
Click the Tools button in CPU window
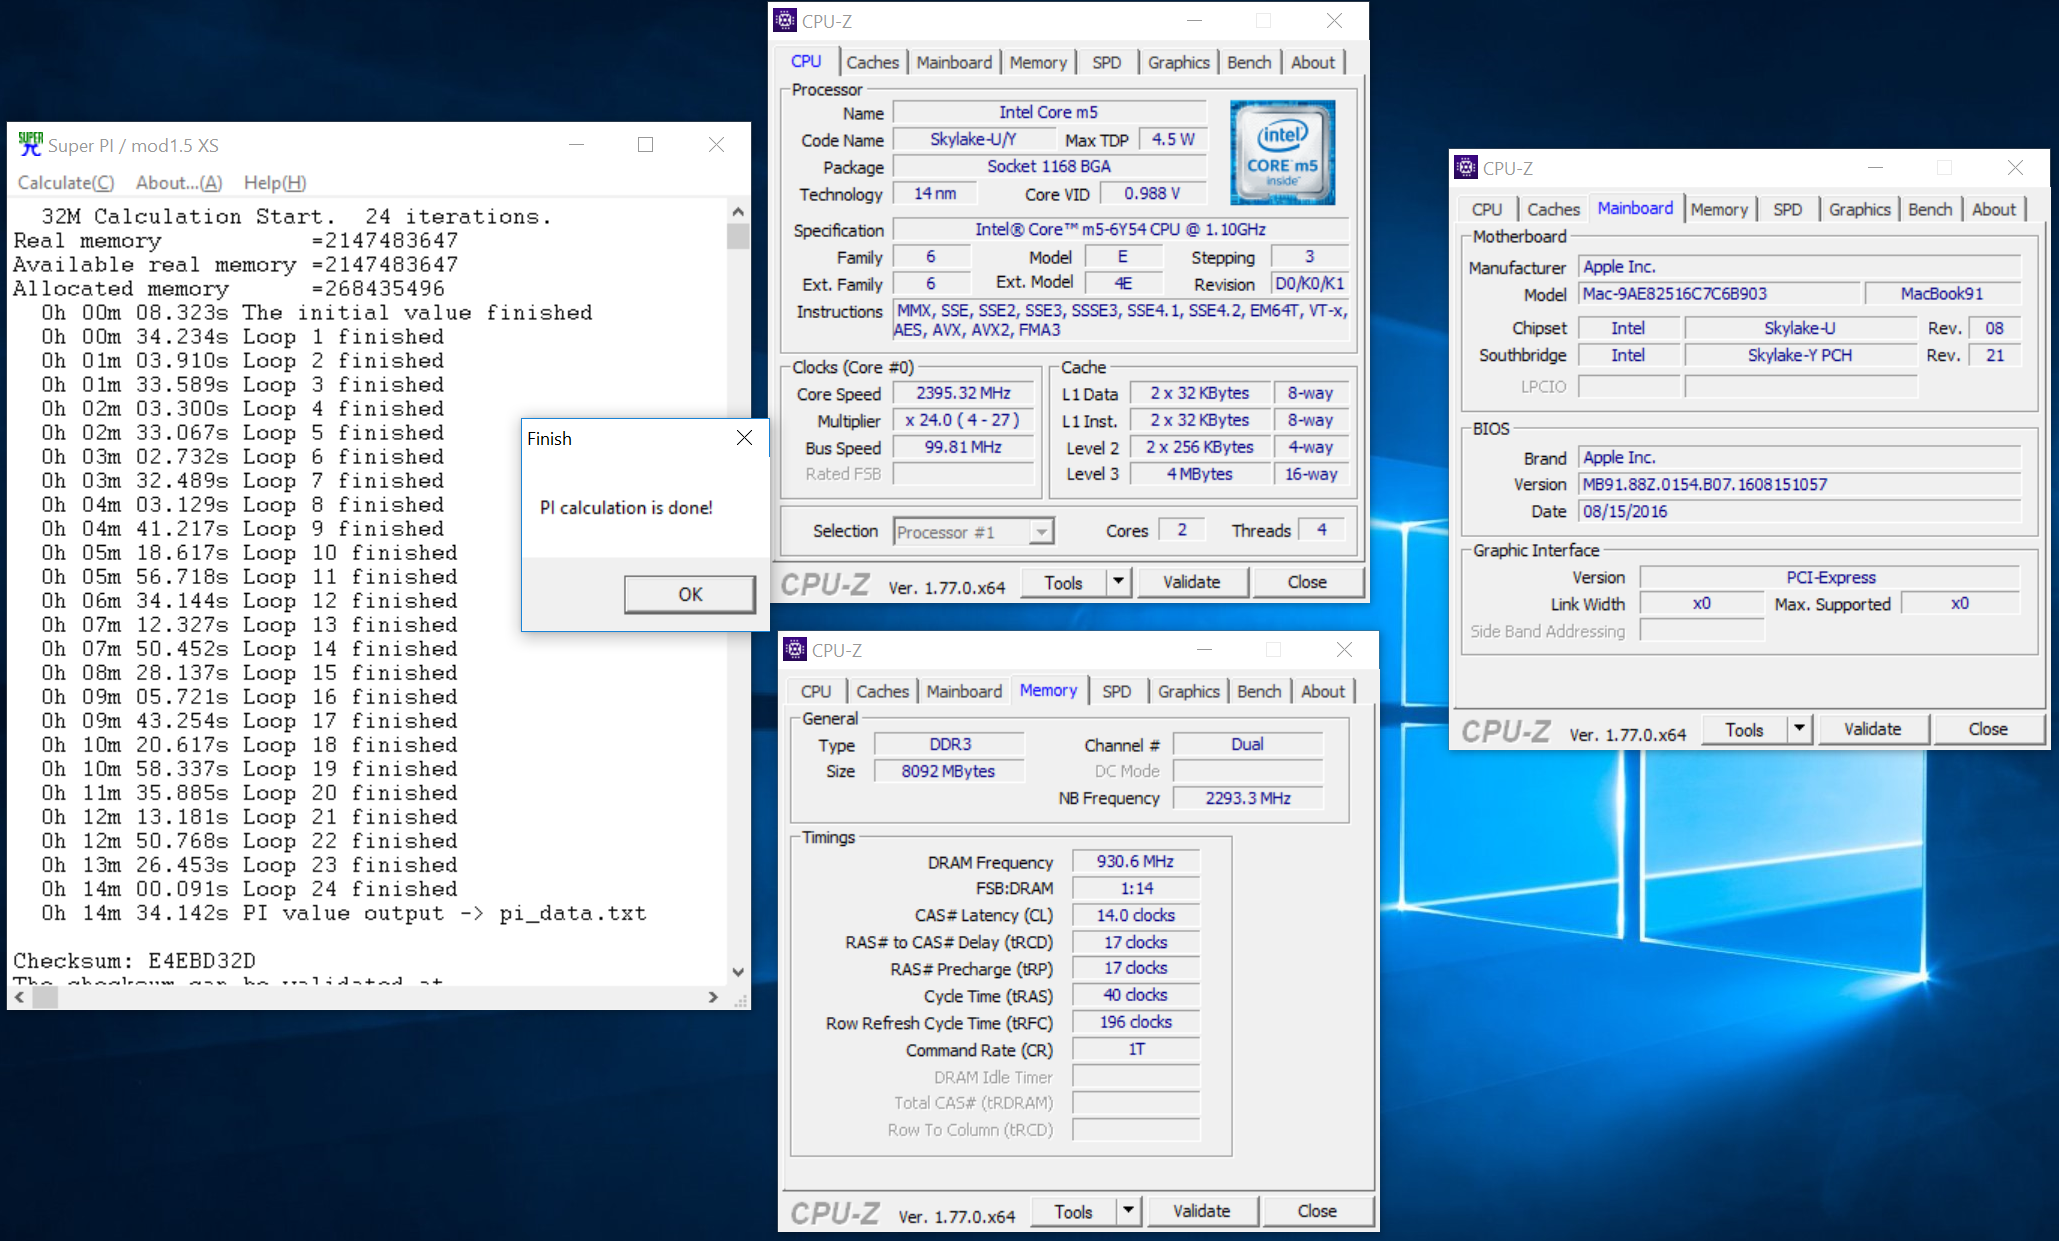point(1064,582)
